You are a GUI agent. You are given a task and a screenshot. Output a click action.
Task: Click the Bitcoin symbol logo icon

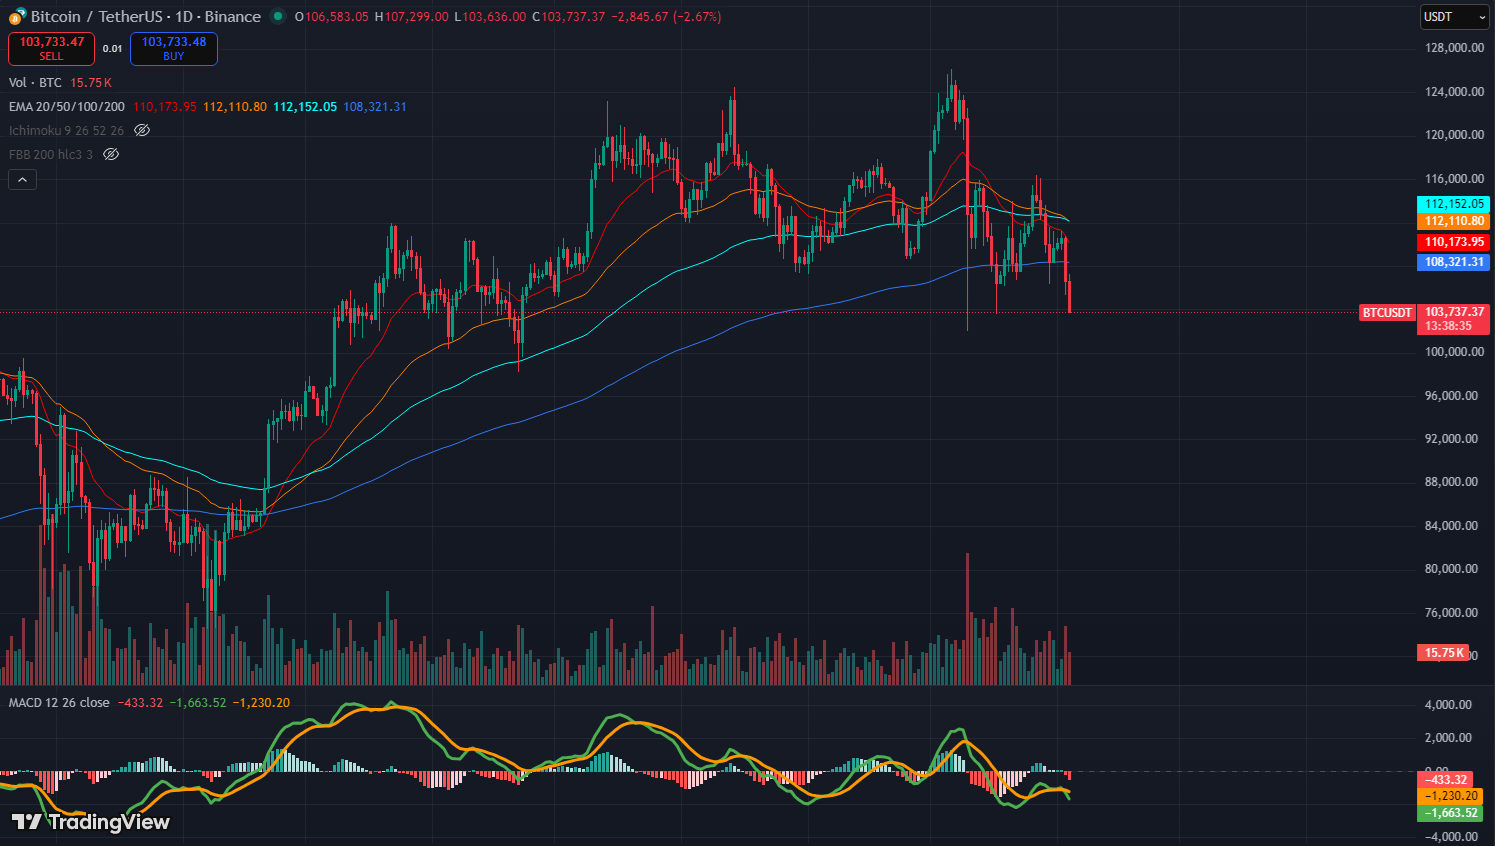(x=17, y=16)
